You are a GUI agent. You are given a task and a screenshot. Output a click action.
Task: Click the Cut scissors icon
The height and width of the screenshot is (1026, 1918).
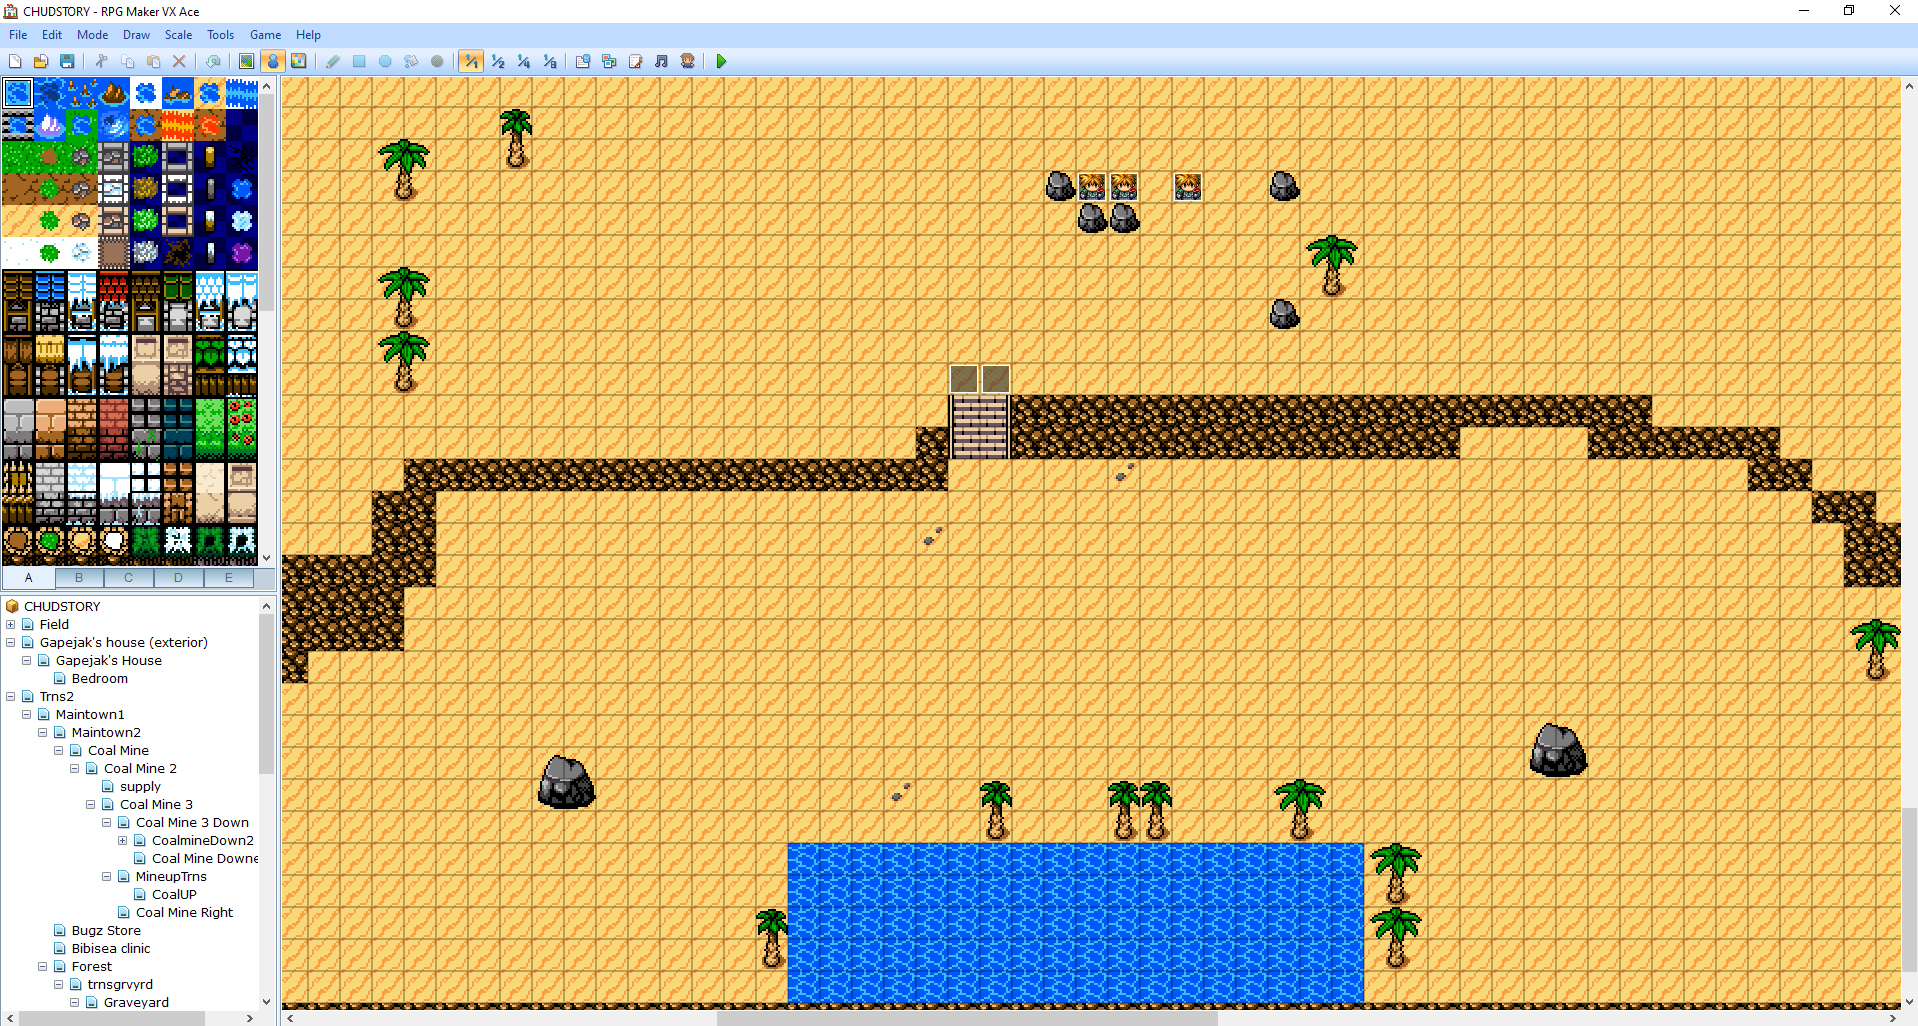click(101, 62)
